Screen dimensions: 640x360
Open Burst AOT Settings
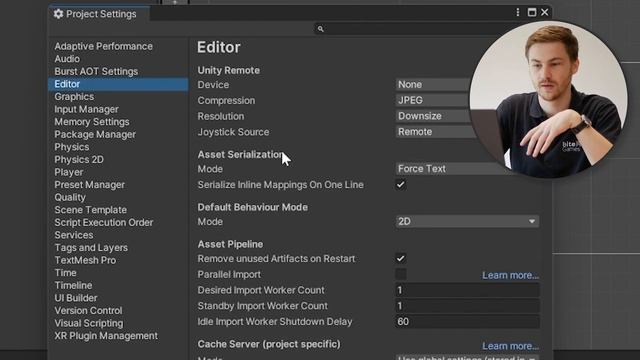pyautogui.click(x=96, y=71)
